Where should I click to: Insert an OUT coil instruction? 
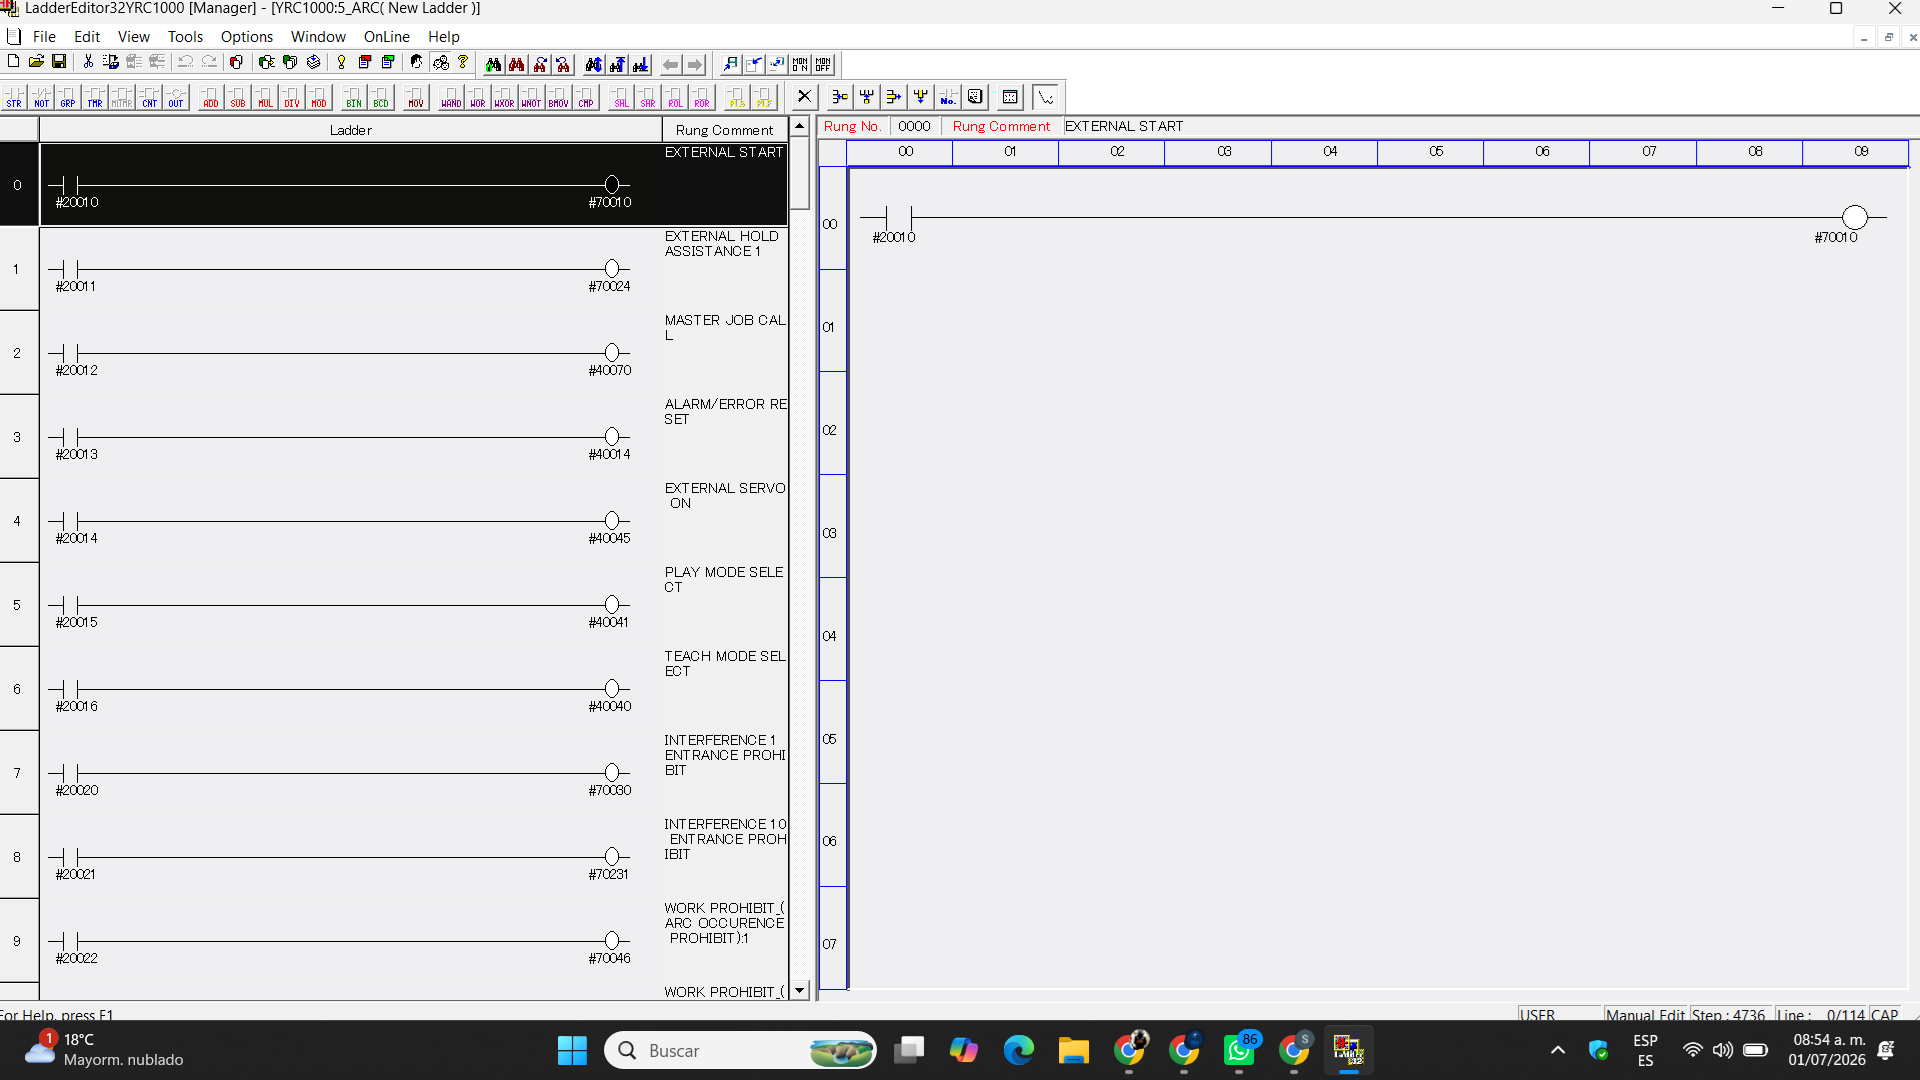click(x=176, y=97)
